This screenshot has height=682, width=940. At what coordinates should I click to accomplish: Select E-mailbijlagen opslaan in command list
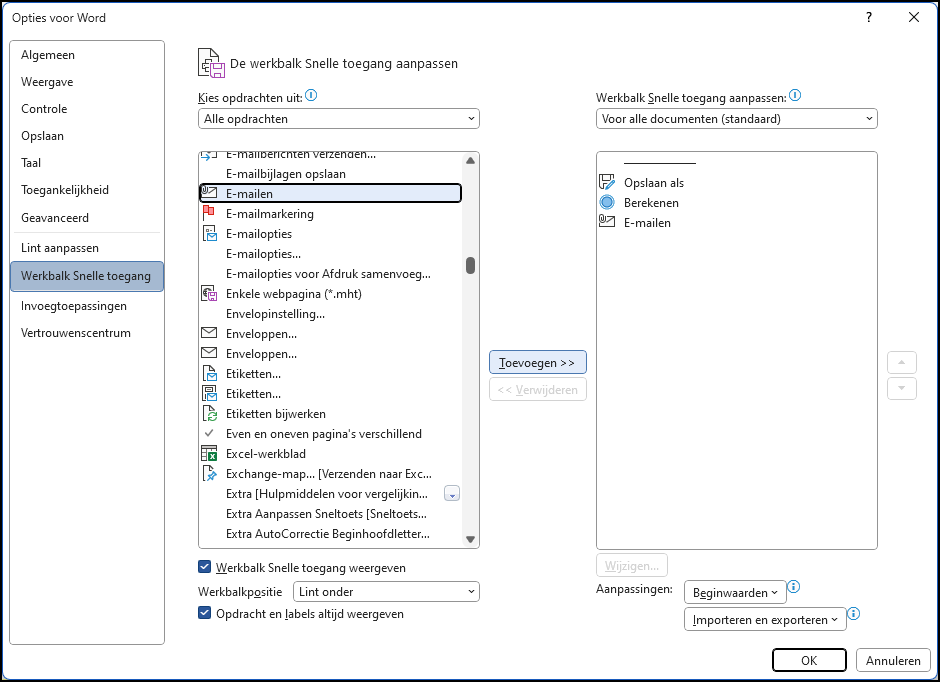[330, 173]
